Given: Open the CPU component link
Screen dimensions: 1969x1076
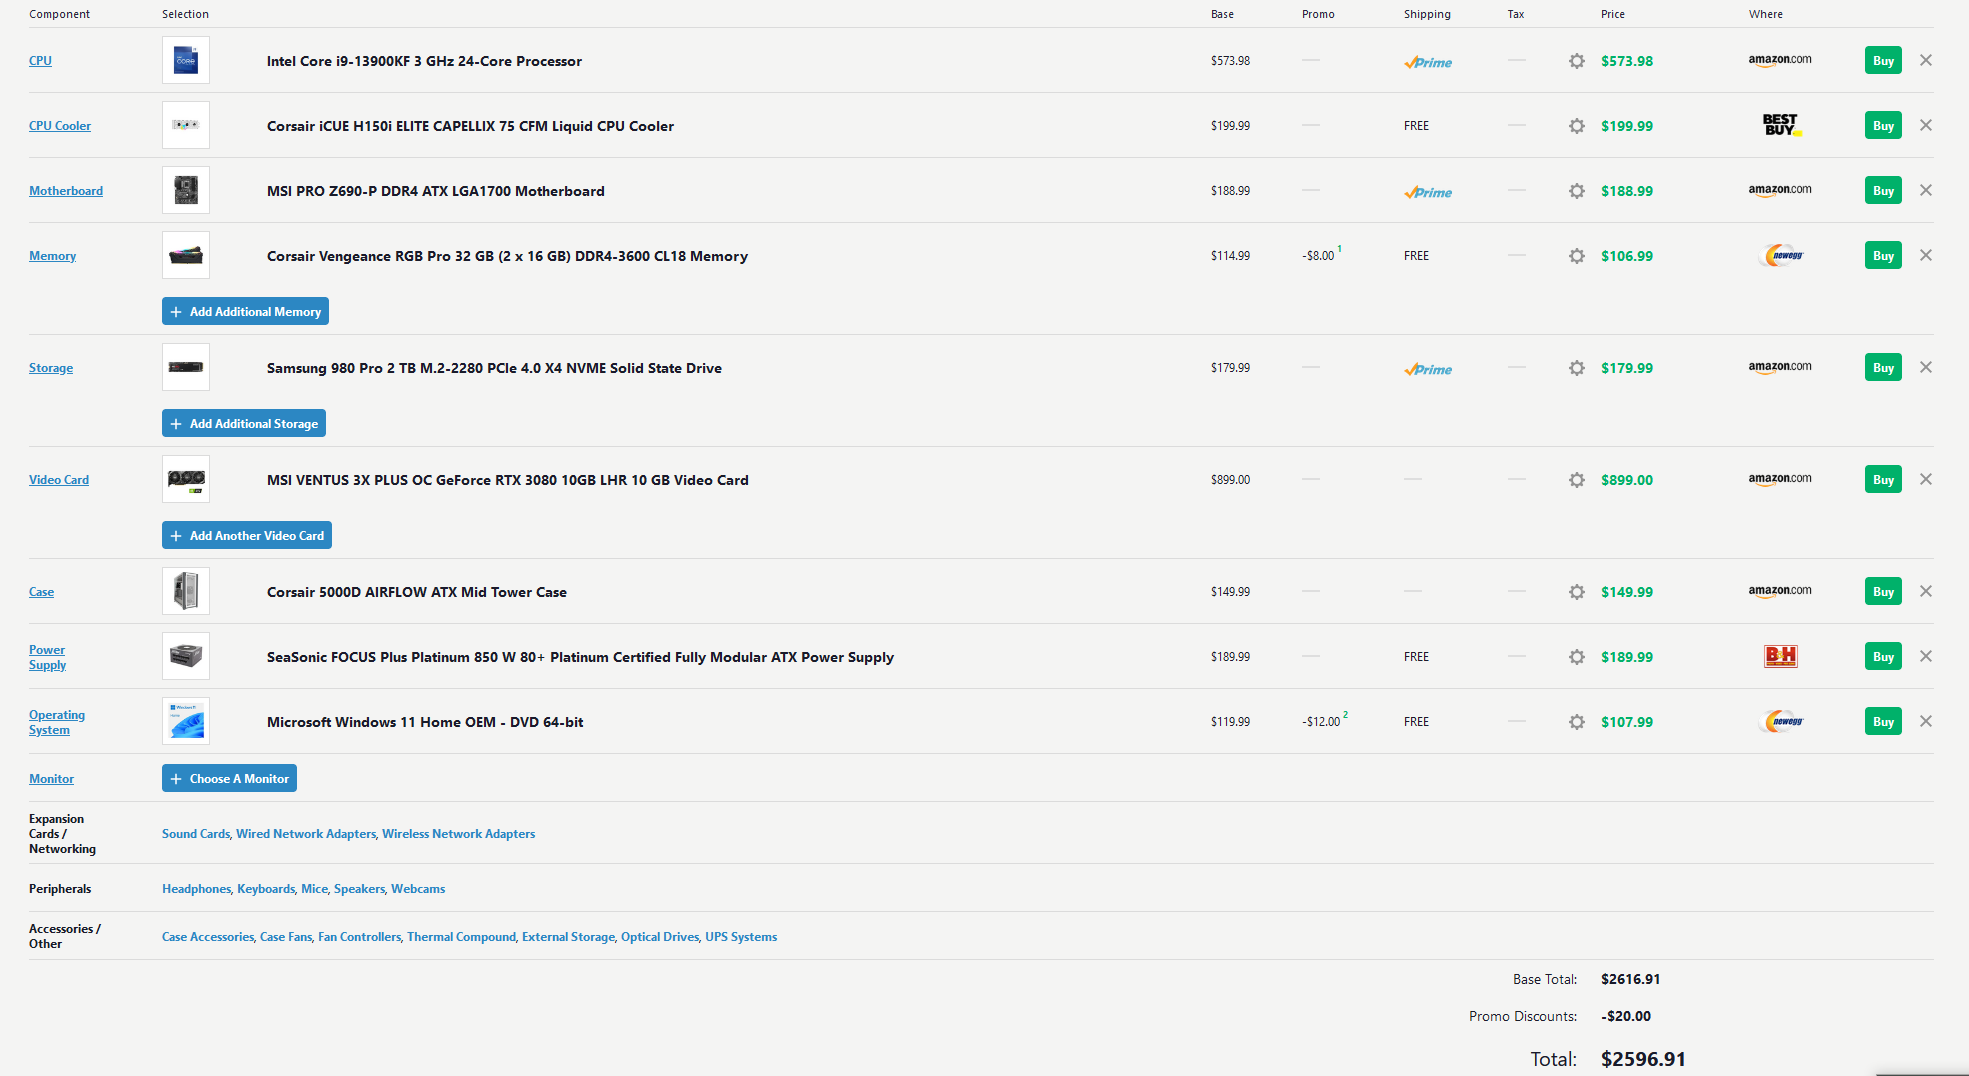Looking at the screenshot, I should click(40, 61).
